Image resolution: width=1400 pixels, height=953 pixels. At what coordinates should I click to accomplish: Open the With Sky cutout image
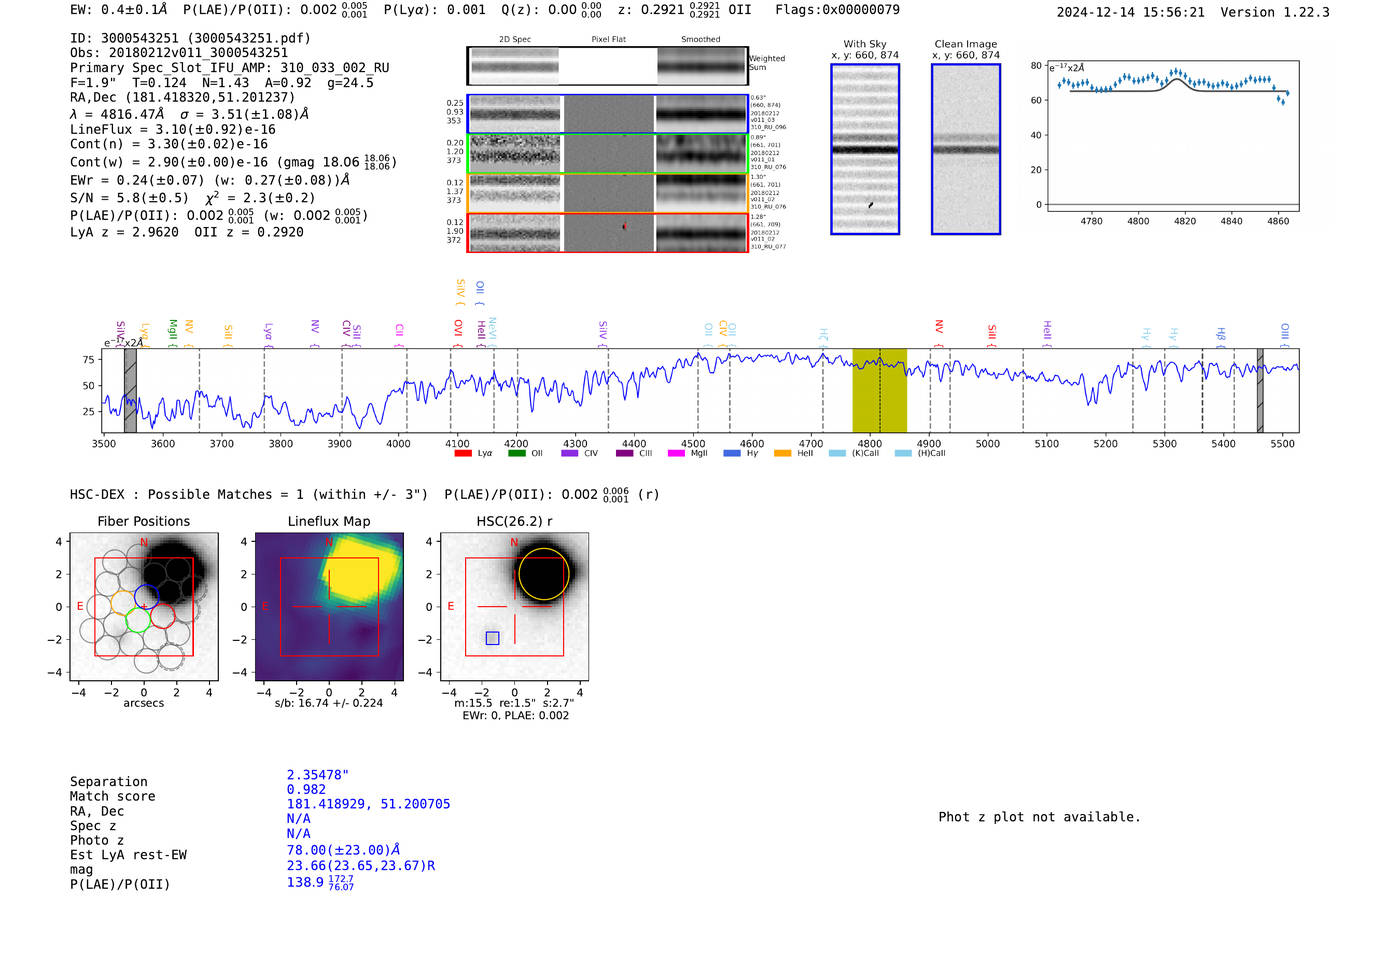tap(865, 149)
